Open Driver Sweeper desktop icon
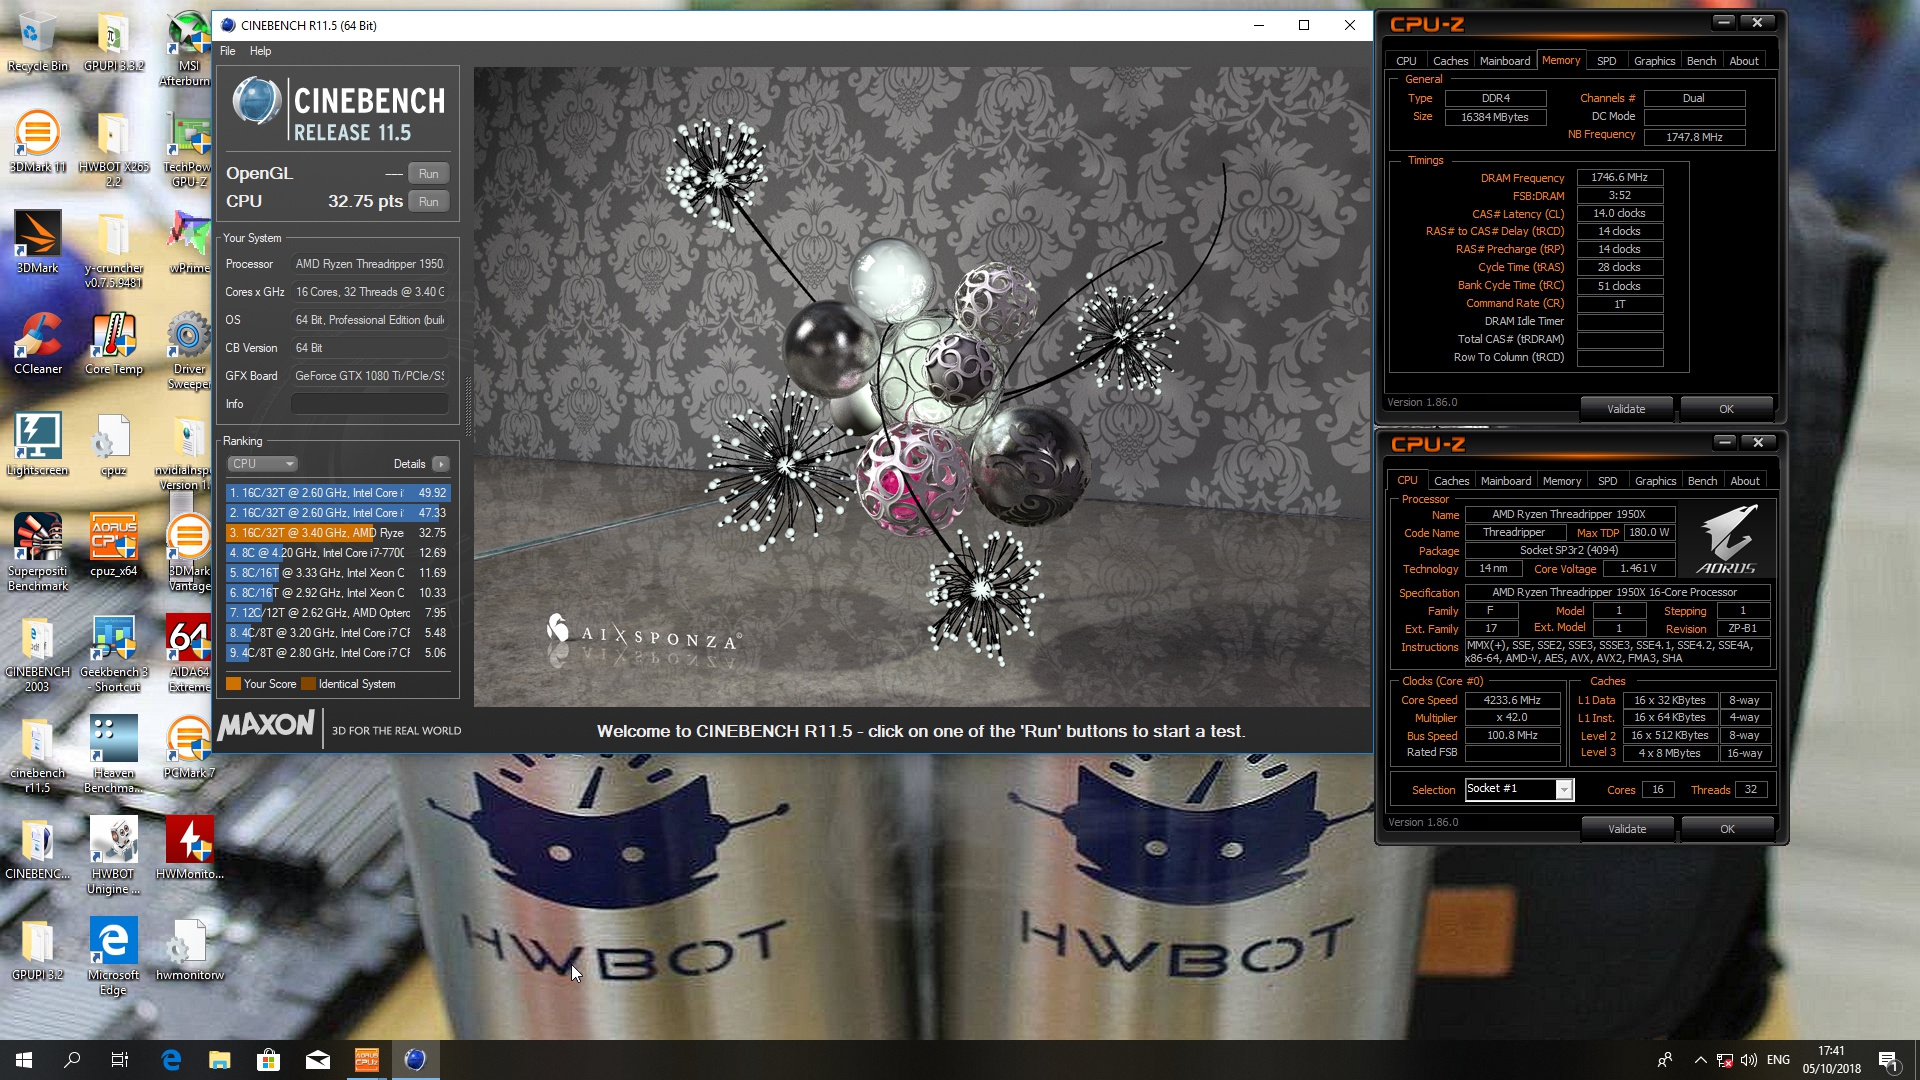 point(188,351)
